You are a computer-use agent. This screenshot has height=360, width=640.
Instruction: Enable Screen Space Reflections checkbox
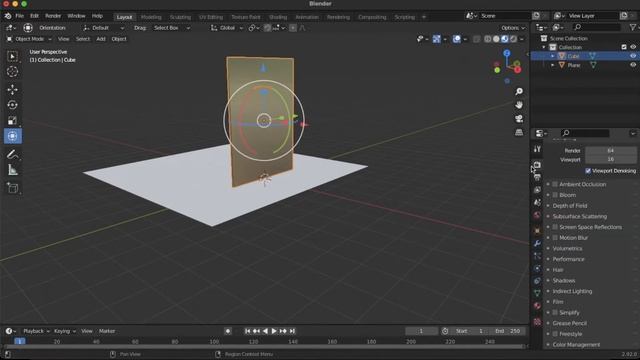555,227
